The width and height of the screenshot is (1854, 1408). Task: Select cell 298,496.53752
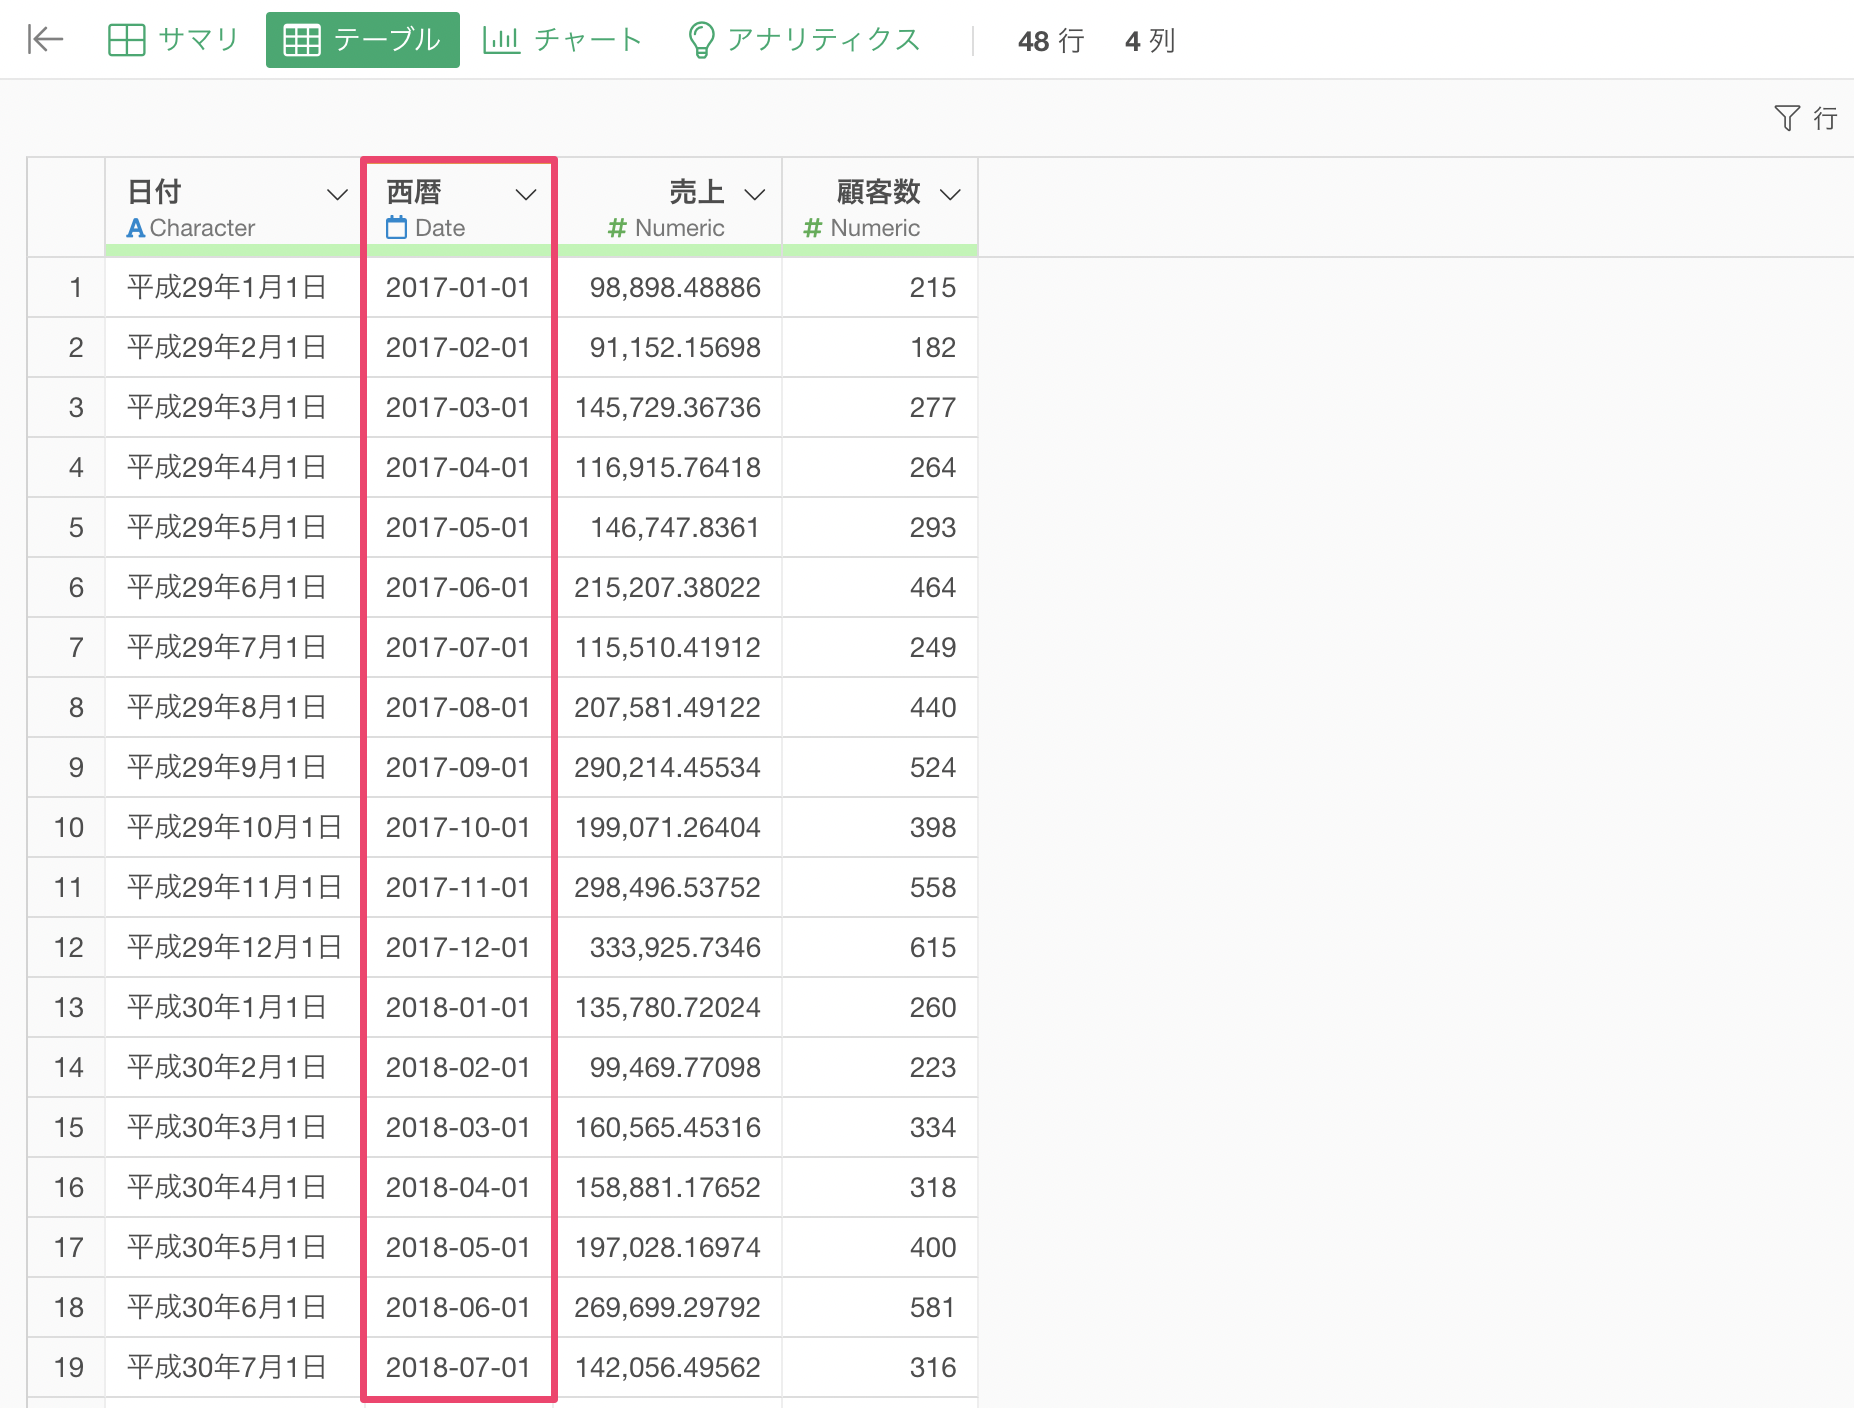click(668, 887)
